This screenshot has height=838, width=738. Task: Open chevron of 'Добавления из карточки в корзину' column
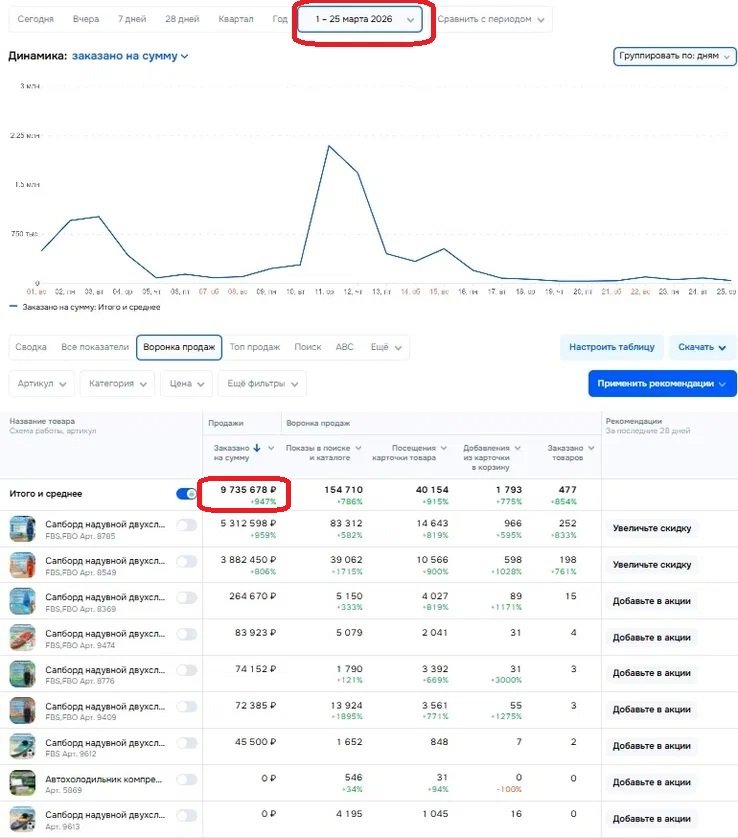(x=517, y=448)
